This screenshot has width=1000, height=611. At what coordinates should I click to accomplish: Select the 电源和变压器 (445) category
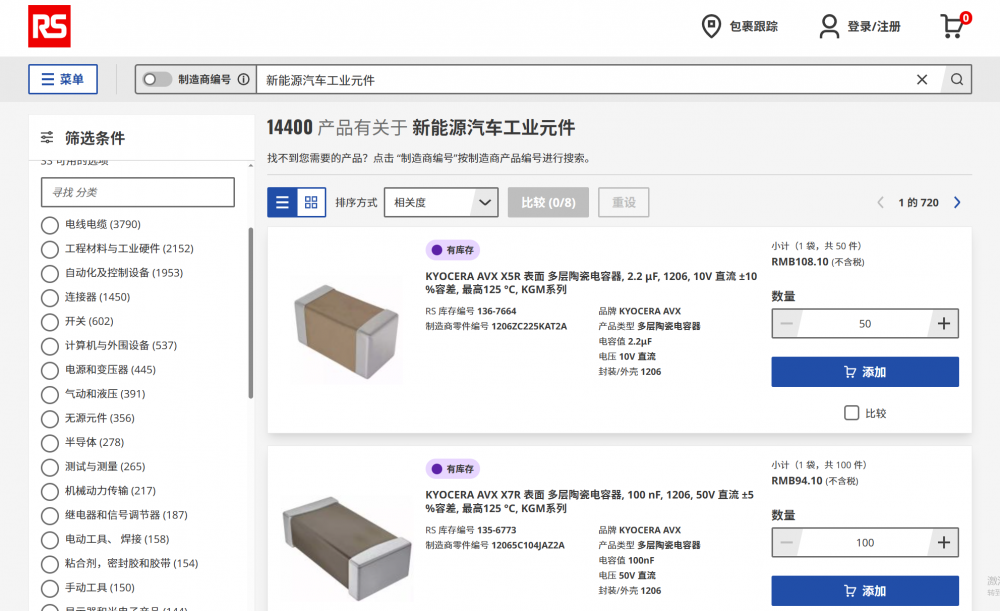pyautogui.click(x=50, y=371)
